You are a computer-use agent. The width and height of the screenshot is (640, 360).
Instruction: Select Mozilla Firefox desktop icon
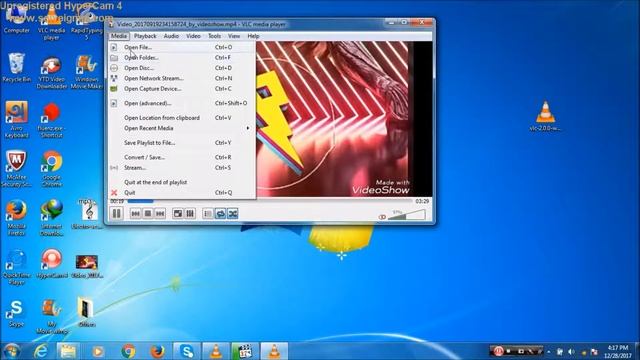coord(16,218)
